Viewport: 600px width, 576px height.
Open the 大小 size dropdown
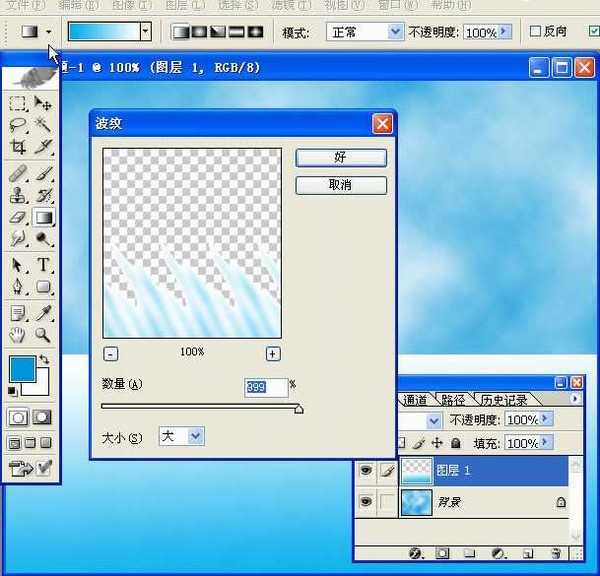click(x=182, y=436)
